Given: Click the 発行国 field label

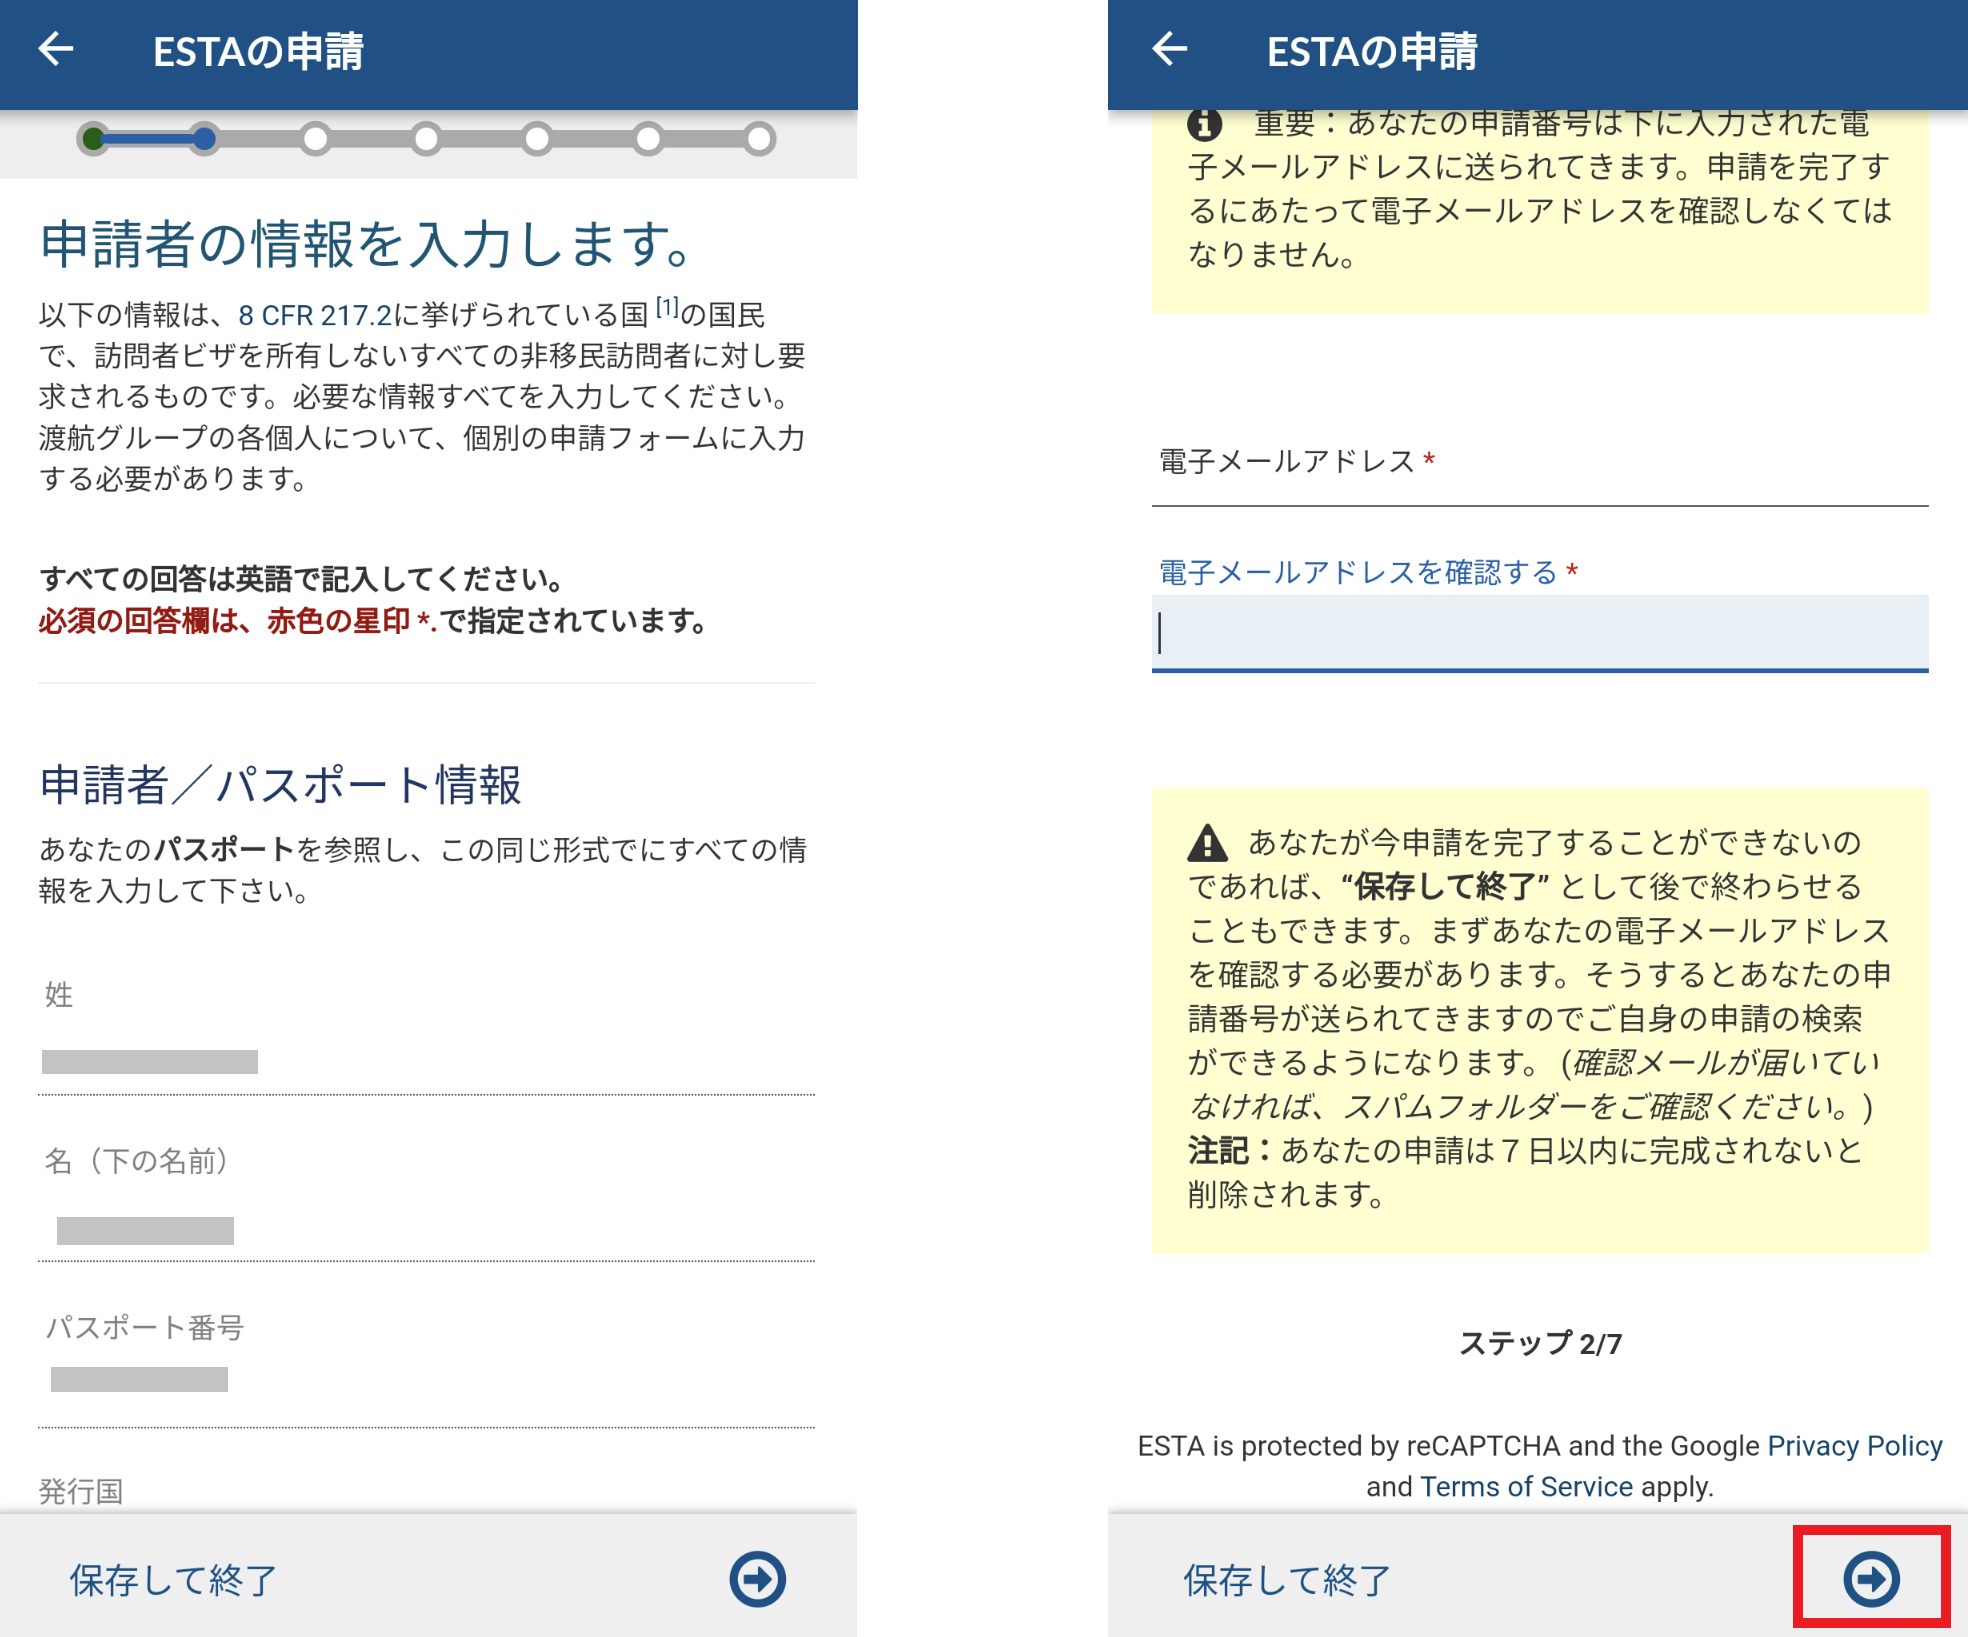Looking at the screenshot, I should click(81, 1491).
